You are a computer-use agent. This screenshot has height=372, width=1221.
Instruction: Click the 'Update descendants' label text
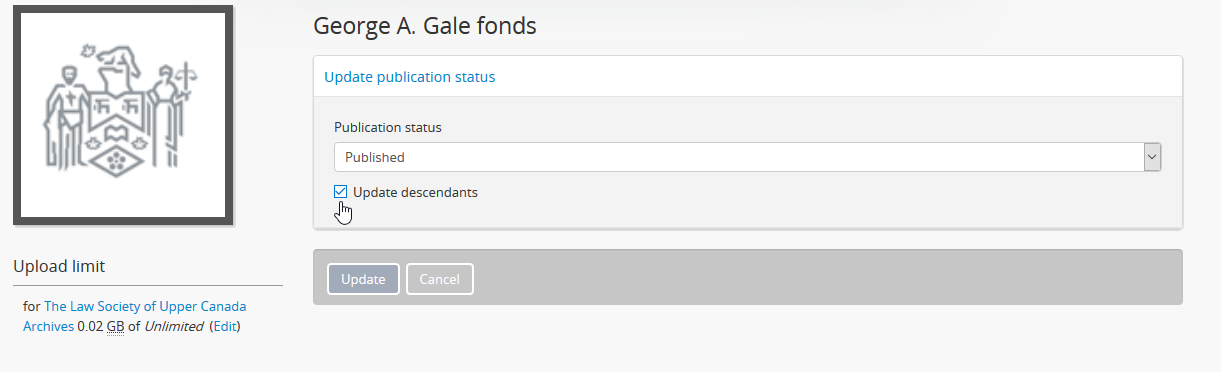[415, 192]
